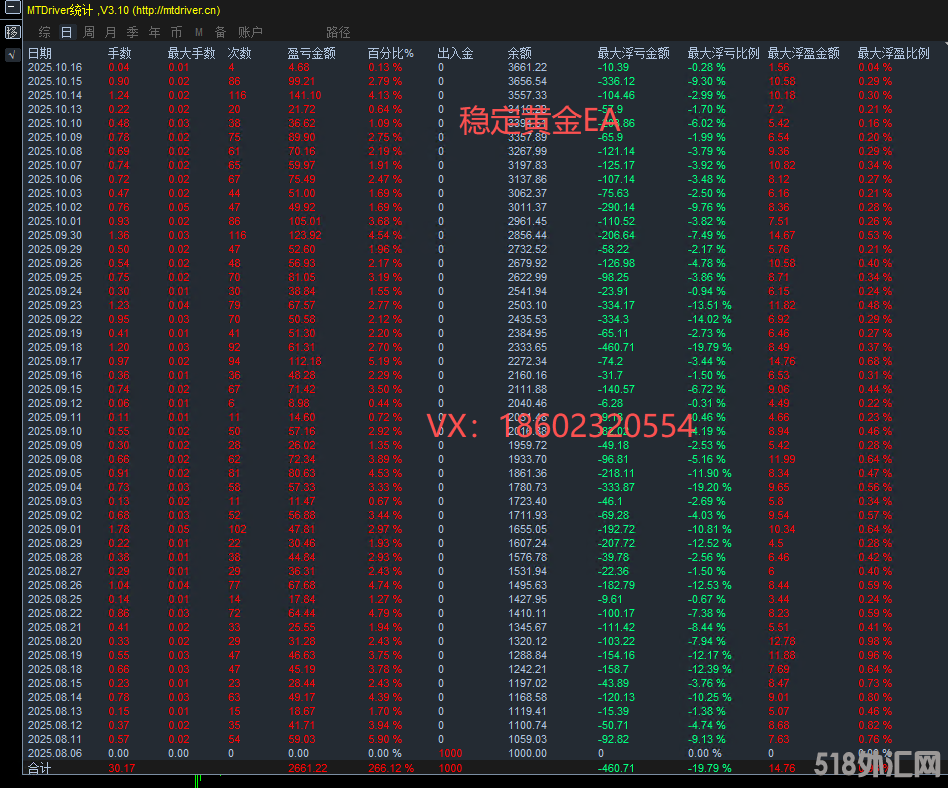Open the 周 weekly statistics view
This screenshot has width=948, height=788.
88,31
